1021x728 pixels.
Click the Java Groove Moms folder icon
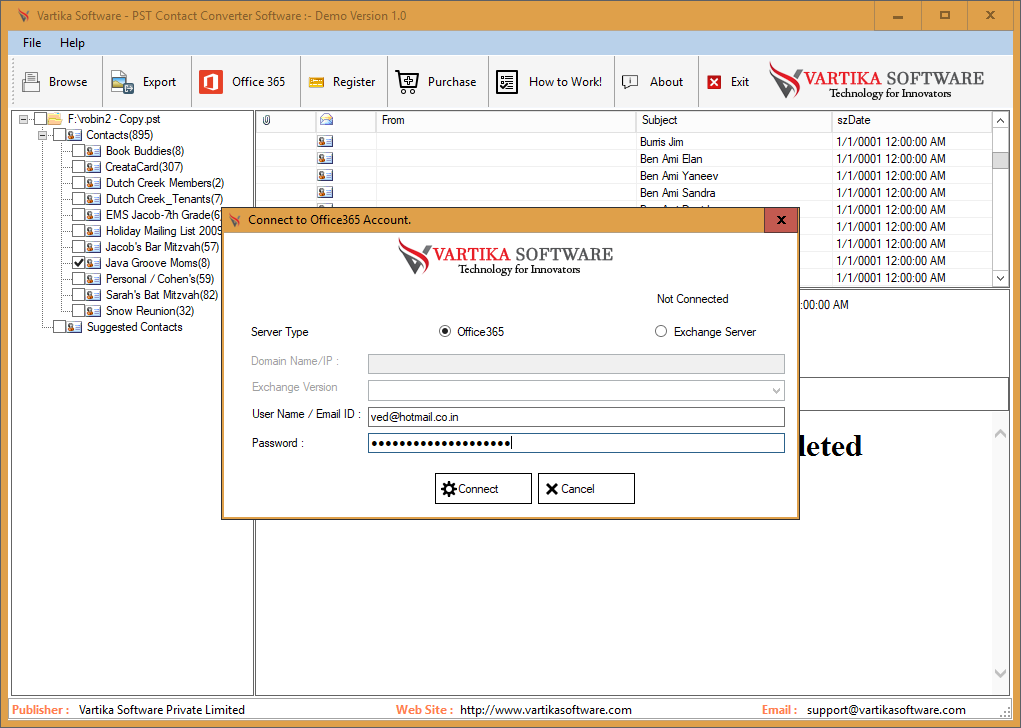point(93,263)
